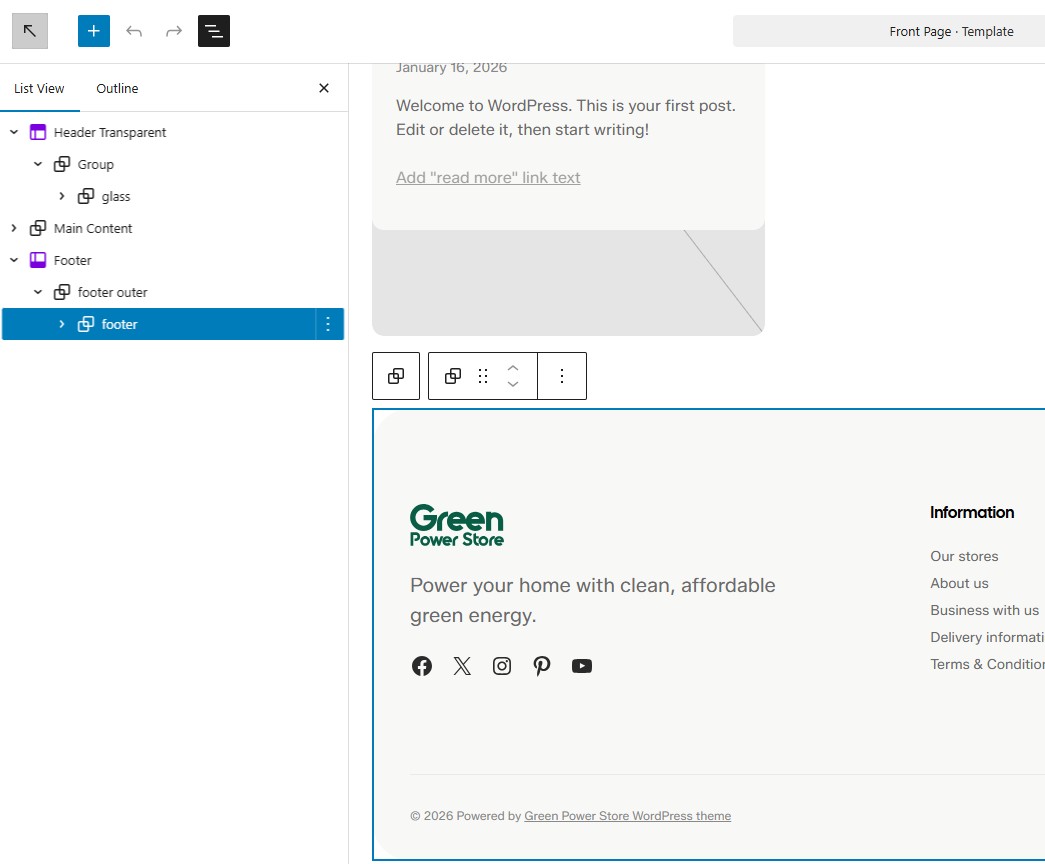Switch to the Outline tab
The image size is (1045, 864).
pyautogui.click(x=117, y=88)
